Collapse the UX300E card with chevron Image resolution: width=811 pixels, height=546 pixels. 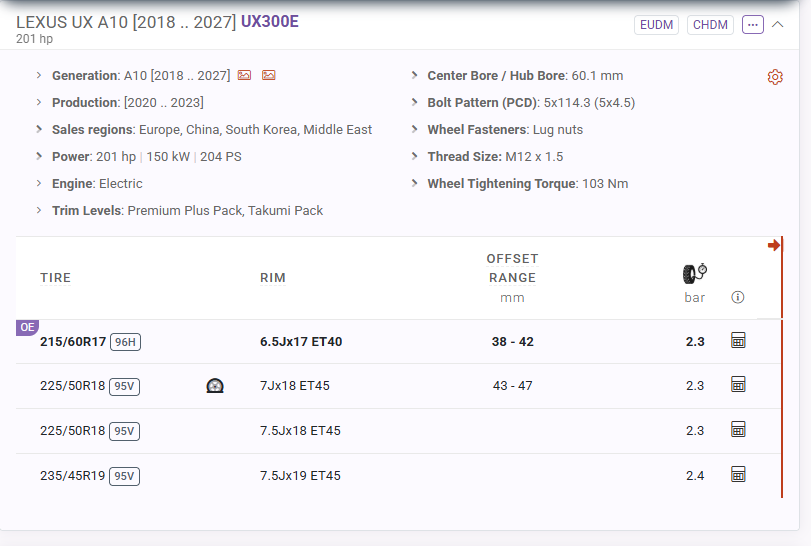[x=777, y=25]
